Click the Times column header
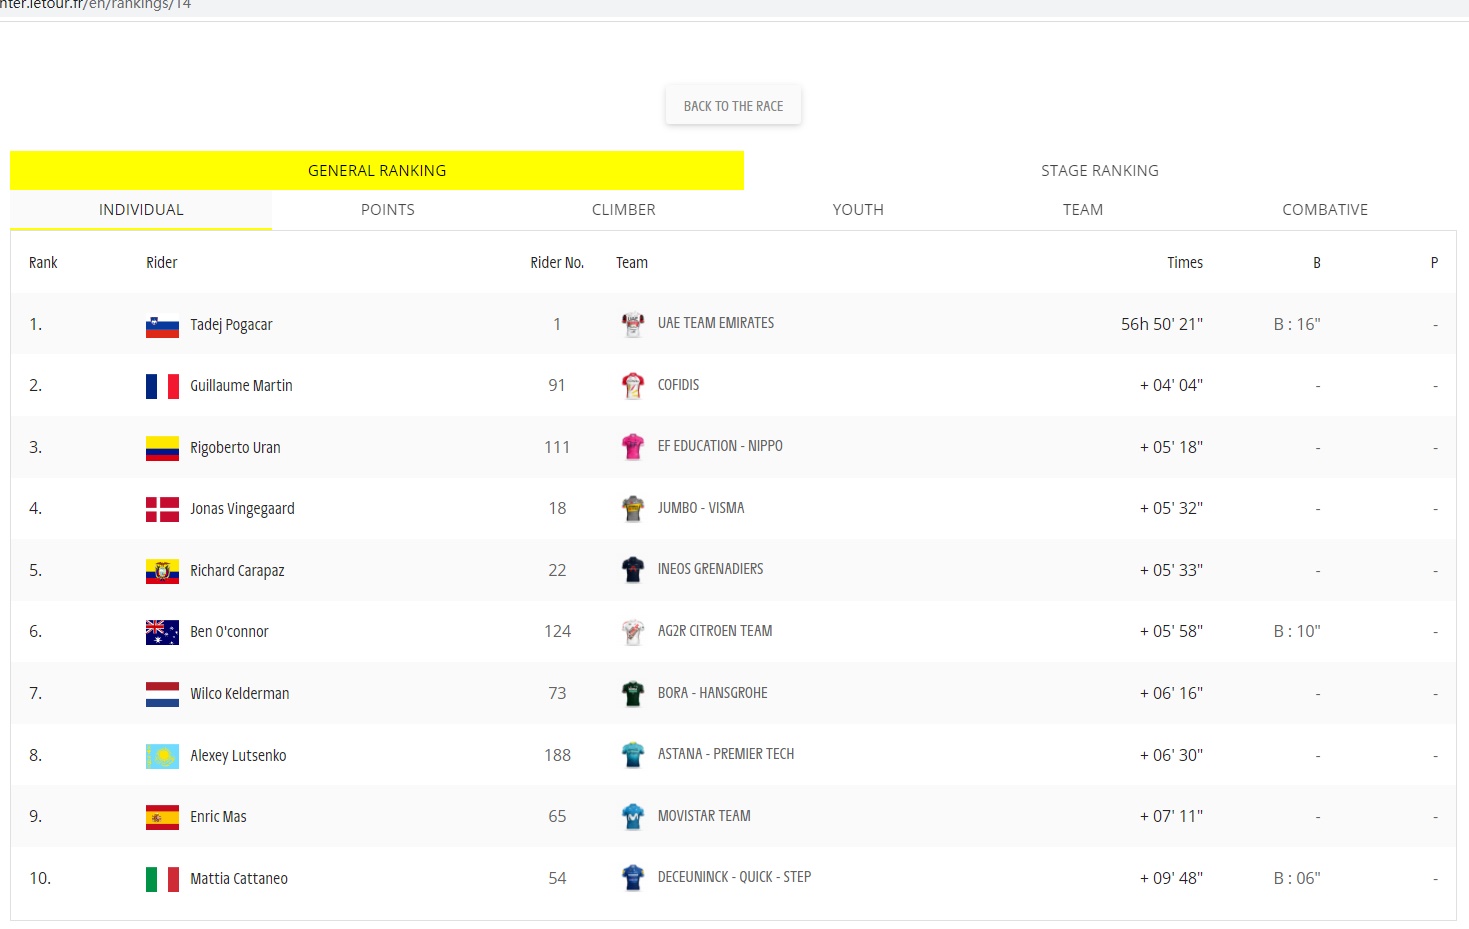 click(1185, 263)
